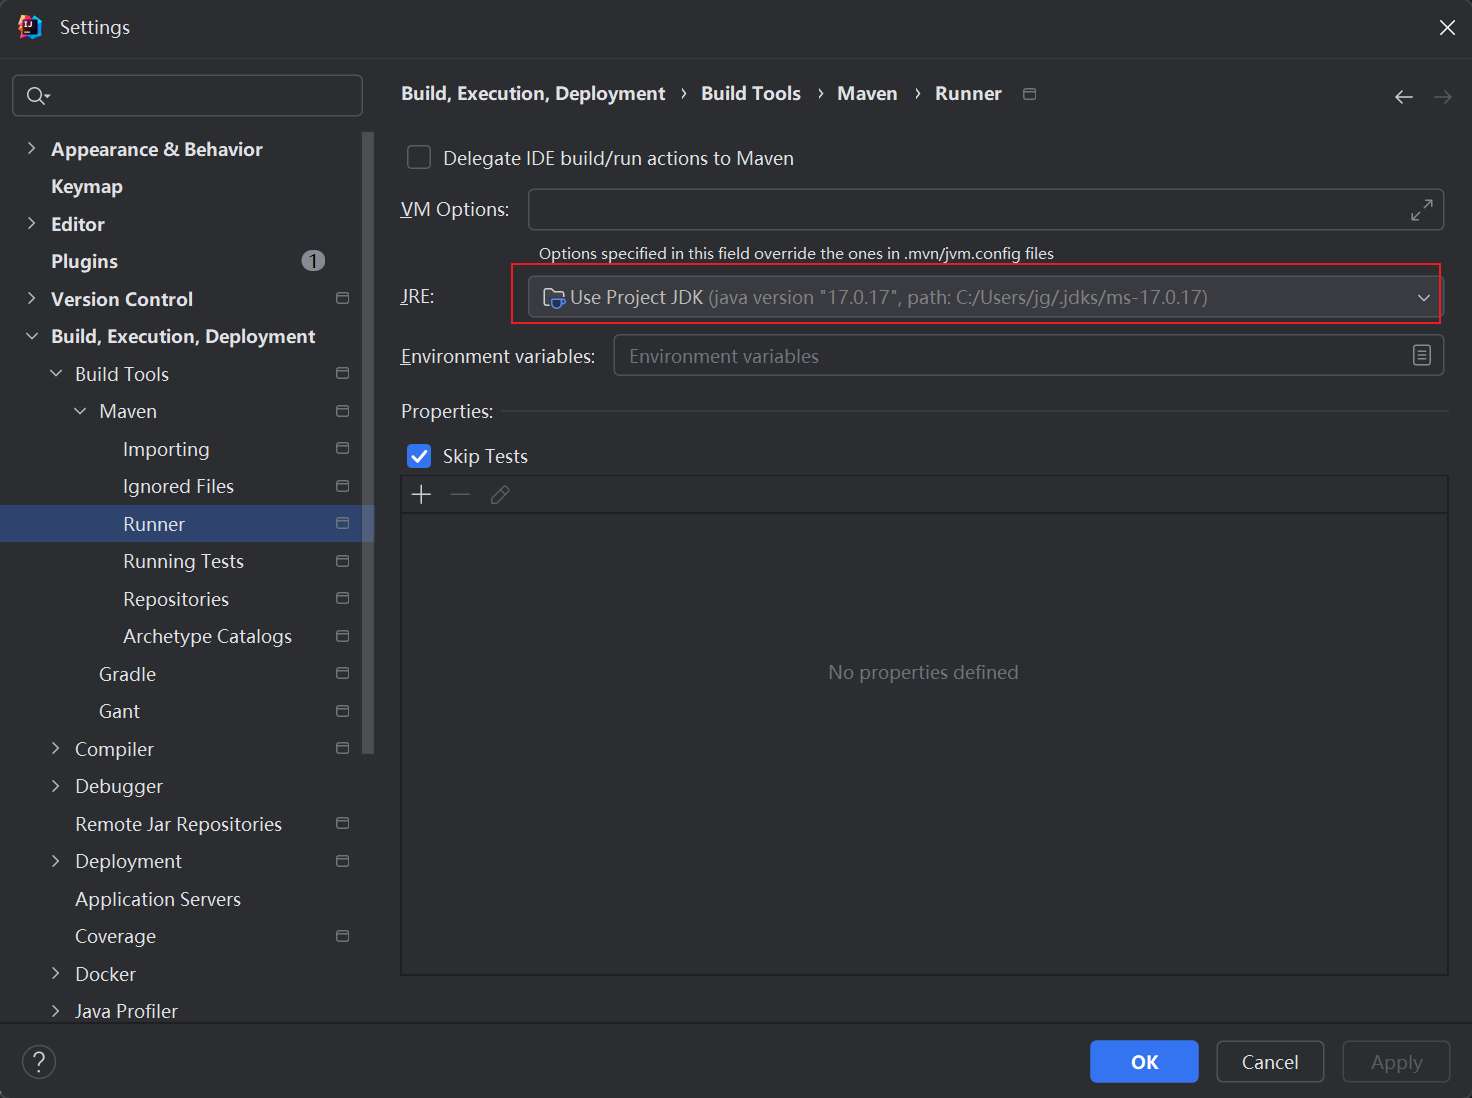Open the JRE Use Project JDK dropdown
The image size is (1472, 1098).
click(985, 297)
